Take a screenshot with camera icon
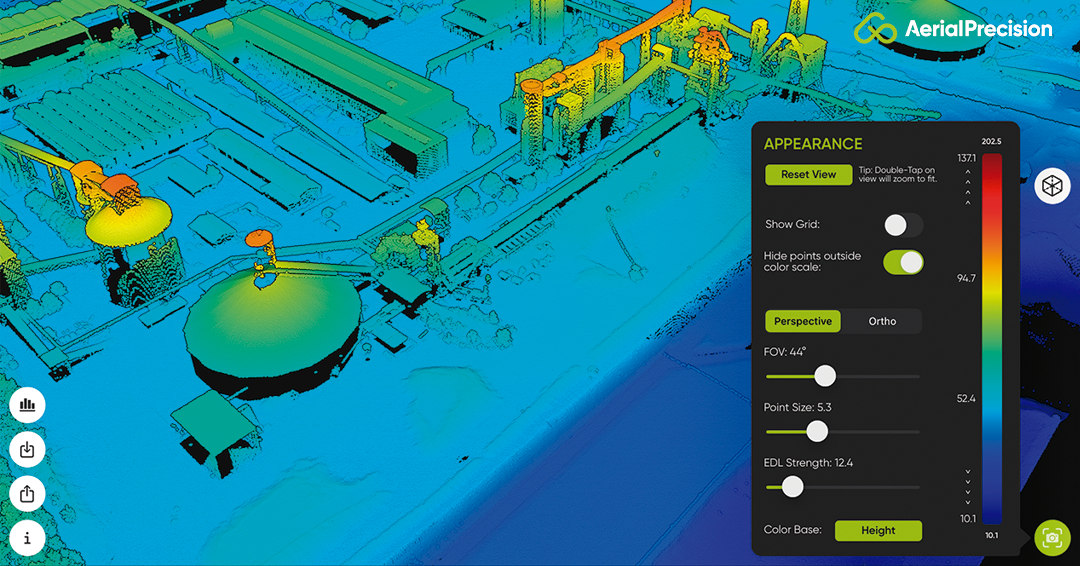The height and width of the screenshot is (566, 1080). pos(1052,538)
